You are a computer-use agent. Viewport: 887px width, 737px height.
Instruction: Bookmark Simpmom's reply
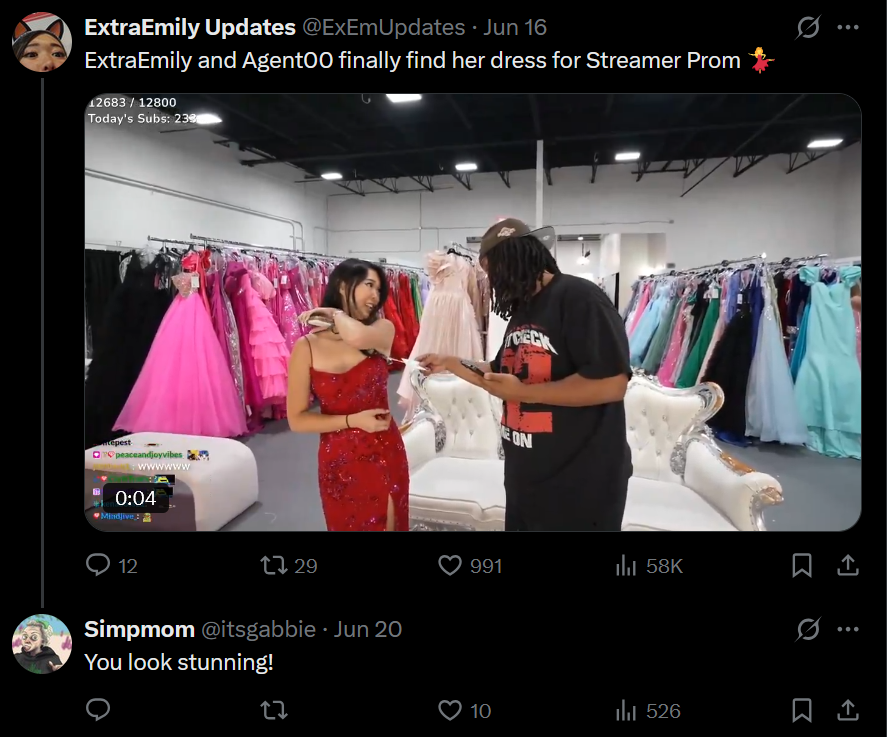pyautogui.click(x=802, y=710)
